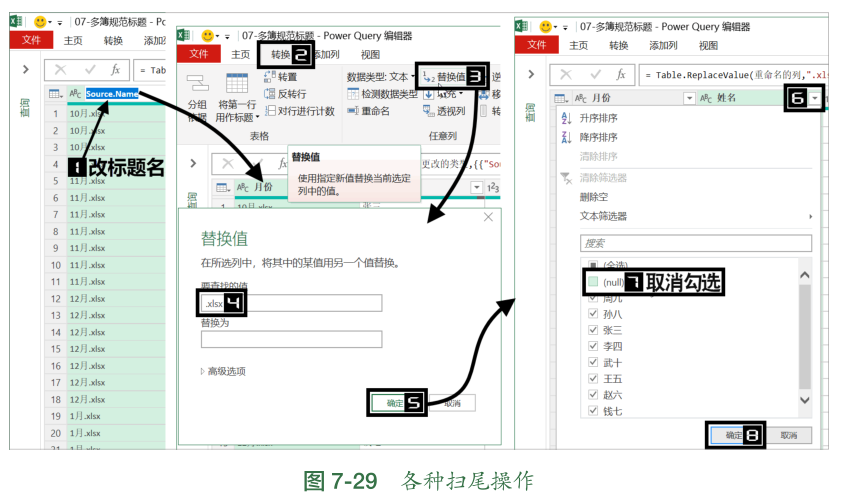Screen dimensions: 843x494
Task: Expand the 文本筛选器 submenu arrow
Action: point(810,217)
